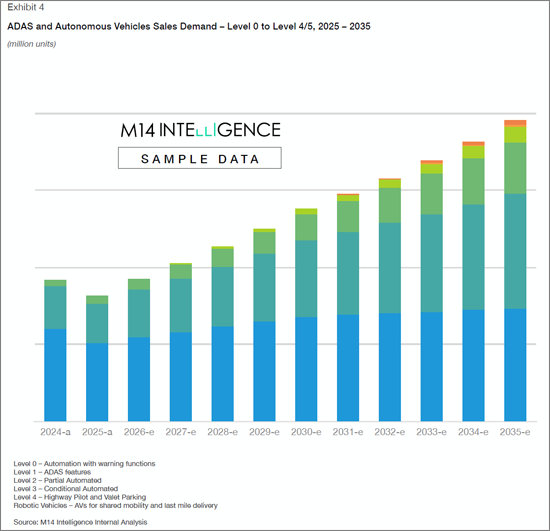Select the 2035-e axis label
Image resolution: width=550 pixels, height=531 pixels.
[x=515, y=432]
